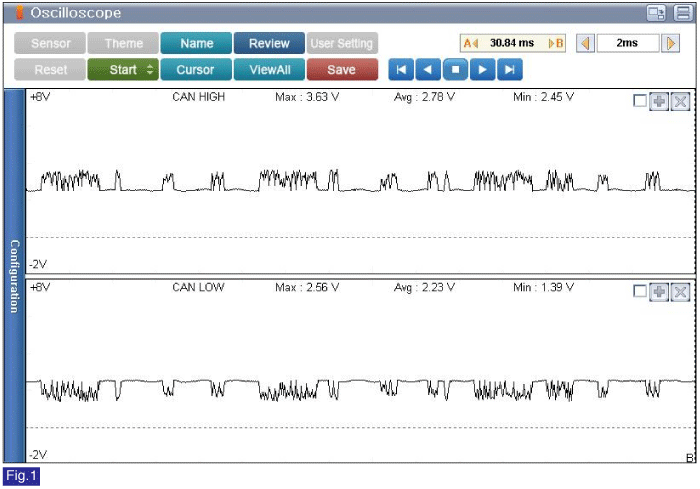Open the Configuration side panel

14,276
